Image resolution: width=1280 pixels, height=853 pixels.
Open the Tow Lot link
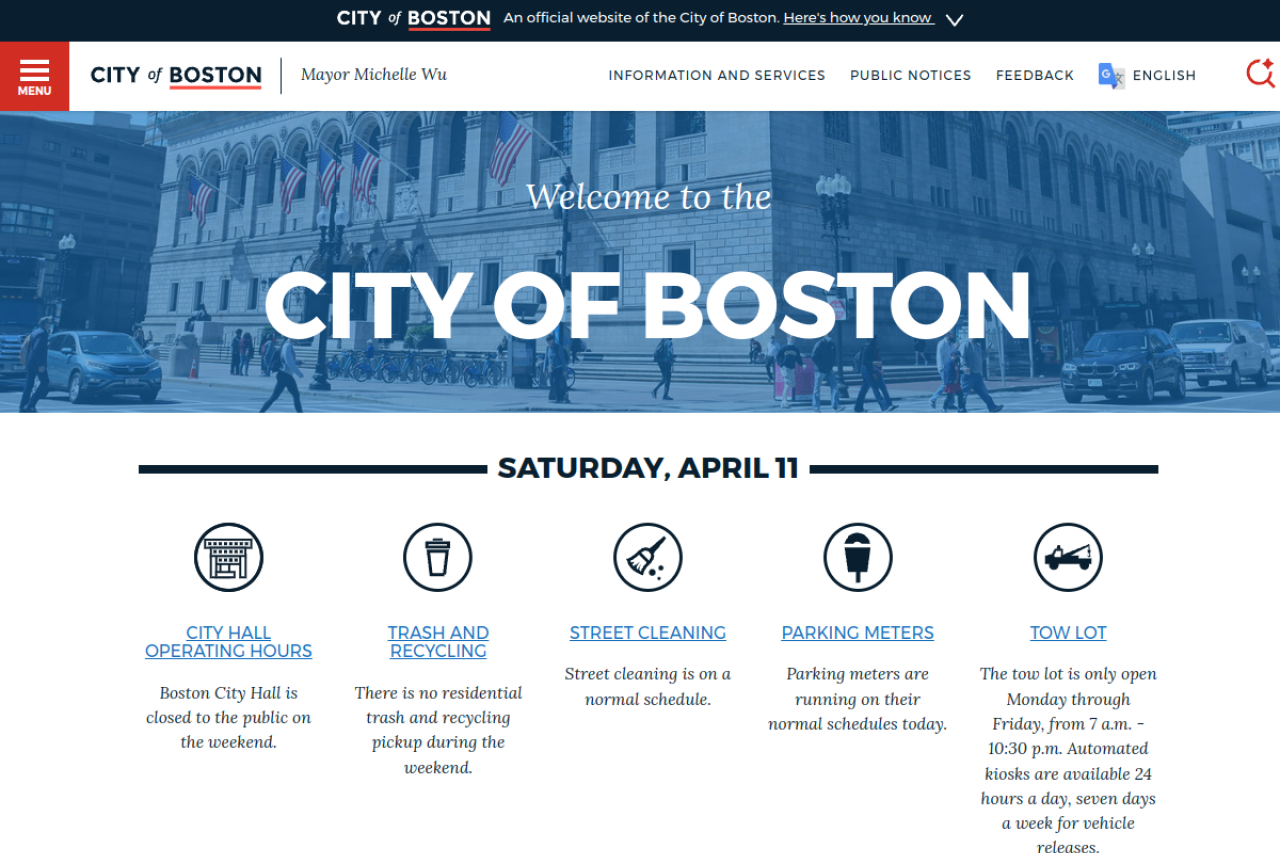(1068, 633)
